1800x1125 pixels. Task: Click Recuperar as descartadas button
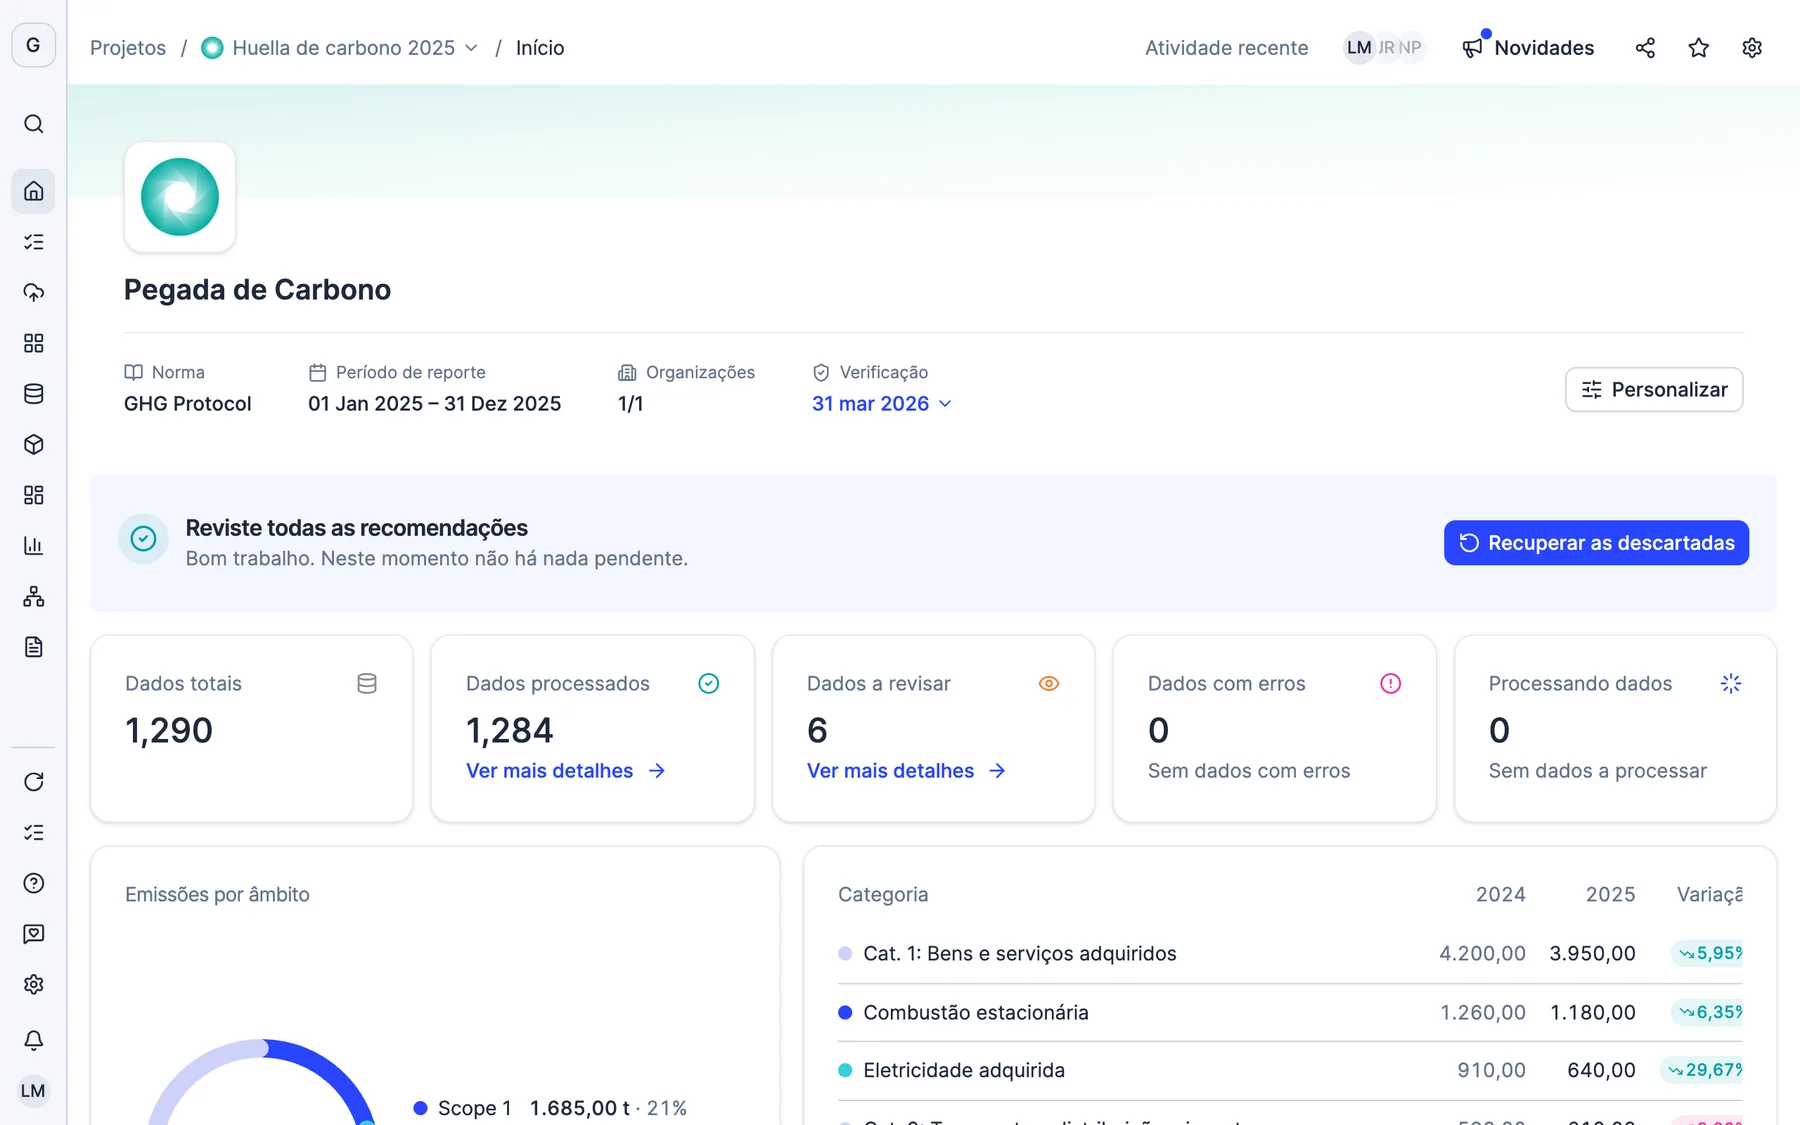tap(1596, 543)
